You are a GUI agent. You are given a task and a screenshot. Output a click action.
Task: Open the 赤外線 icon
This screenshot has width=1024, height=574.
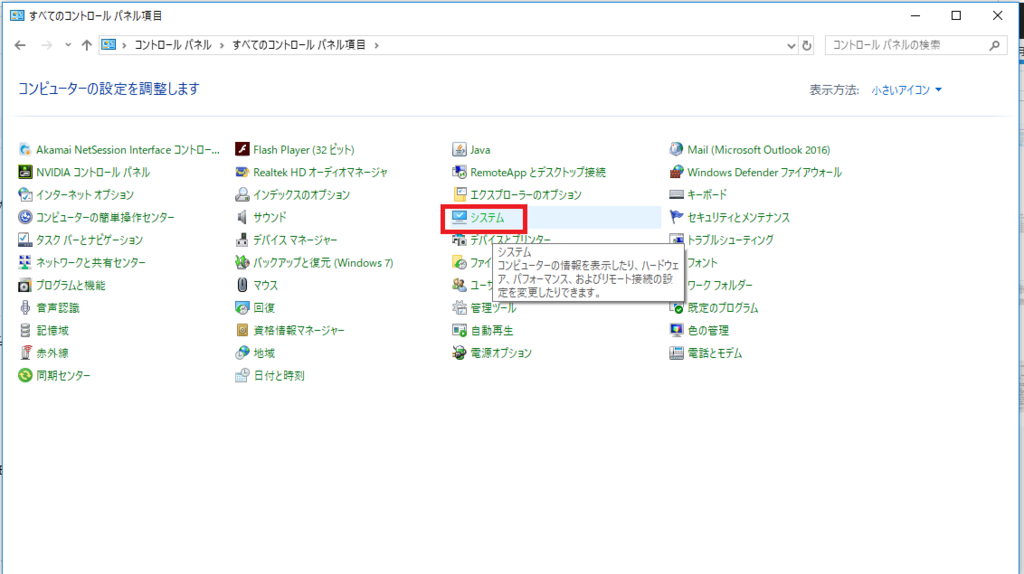click(25, 353)
